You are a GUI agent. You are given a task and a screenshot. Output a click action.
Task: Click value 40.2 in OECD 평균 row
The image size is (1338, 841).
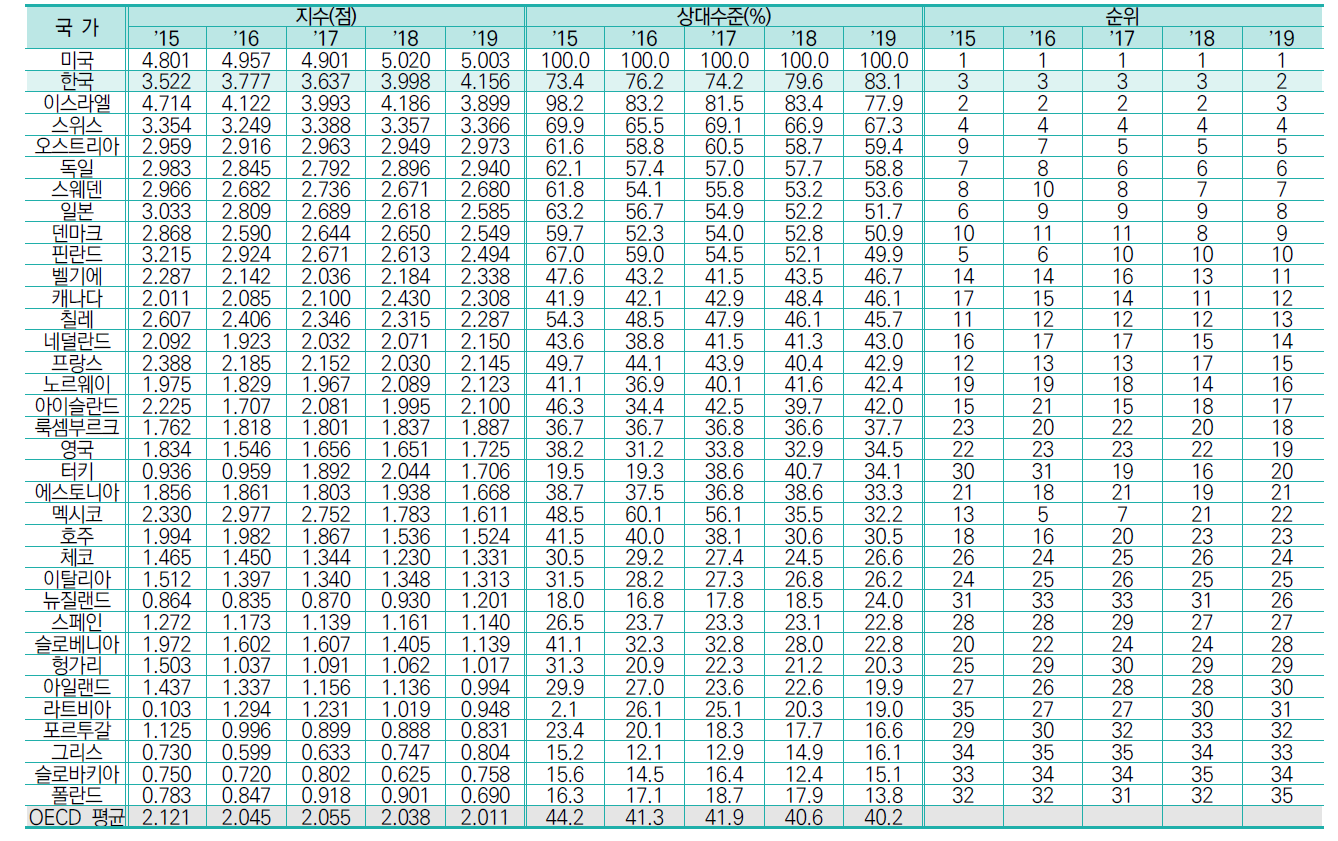tap(883, 817)
